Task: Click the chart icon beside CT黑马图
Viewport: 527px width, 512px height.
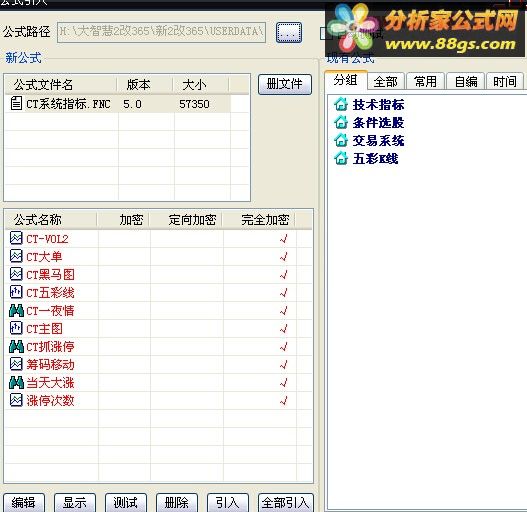Action: click(x=16, y=274)
